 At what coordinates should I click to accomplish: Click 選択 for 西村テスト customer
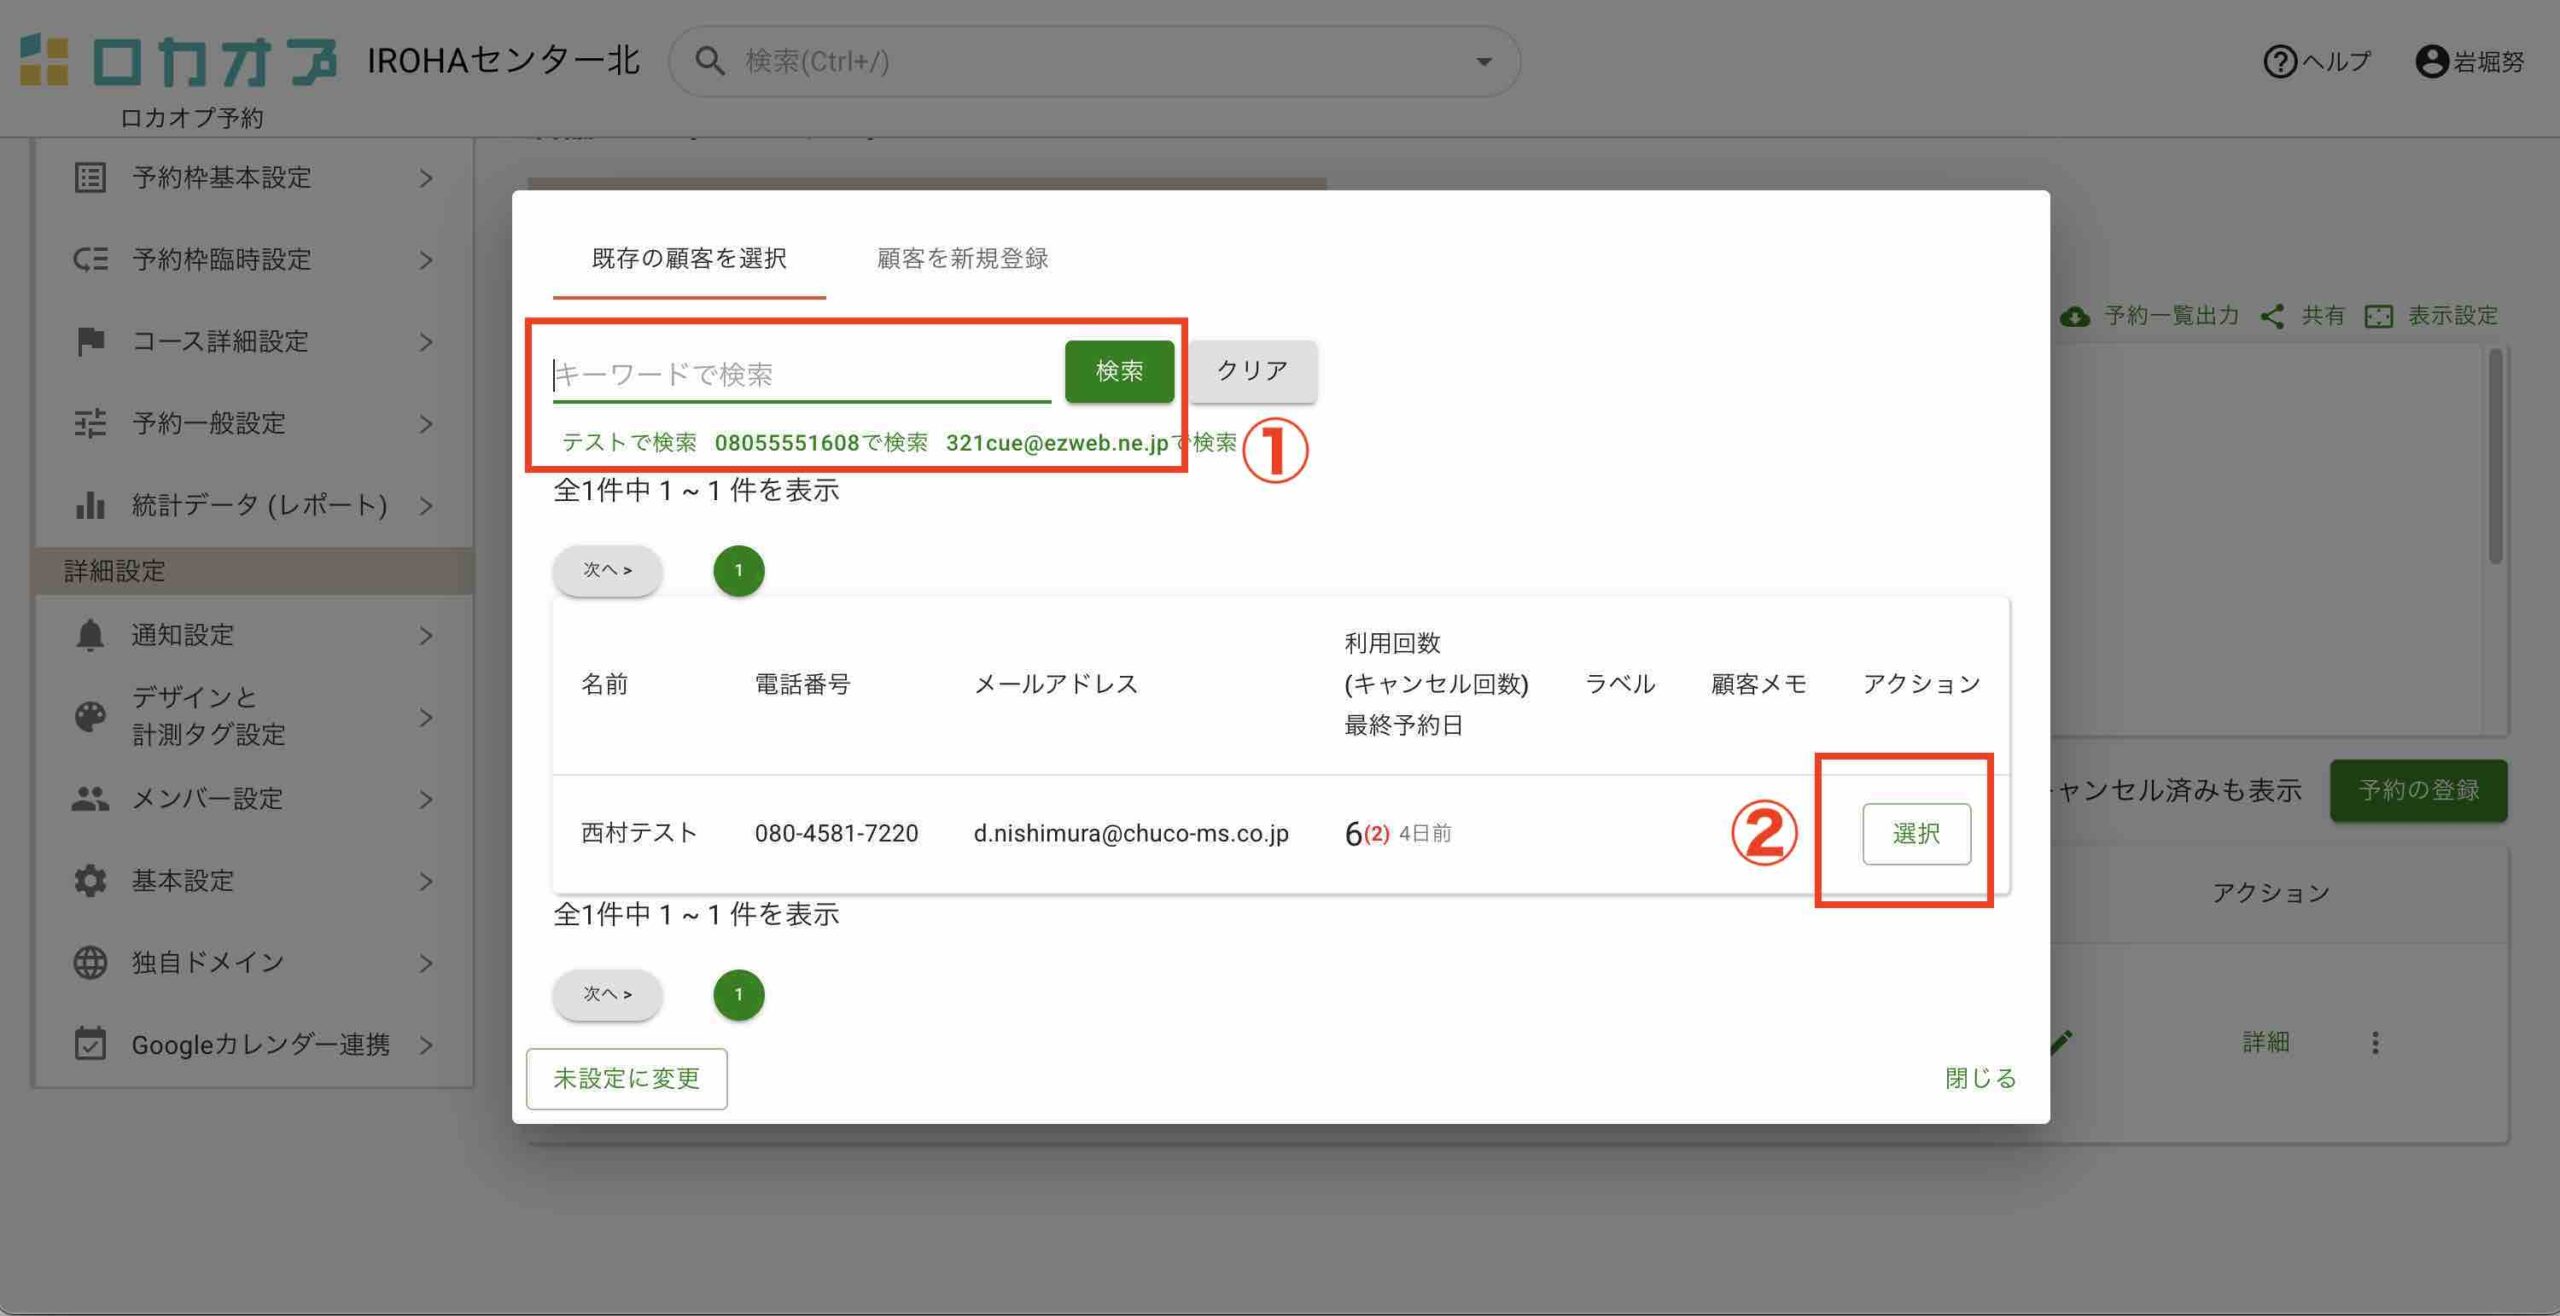click(x=1915, y=833)
